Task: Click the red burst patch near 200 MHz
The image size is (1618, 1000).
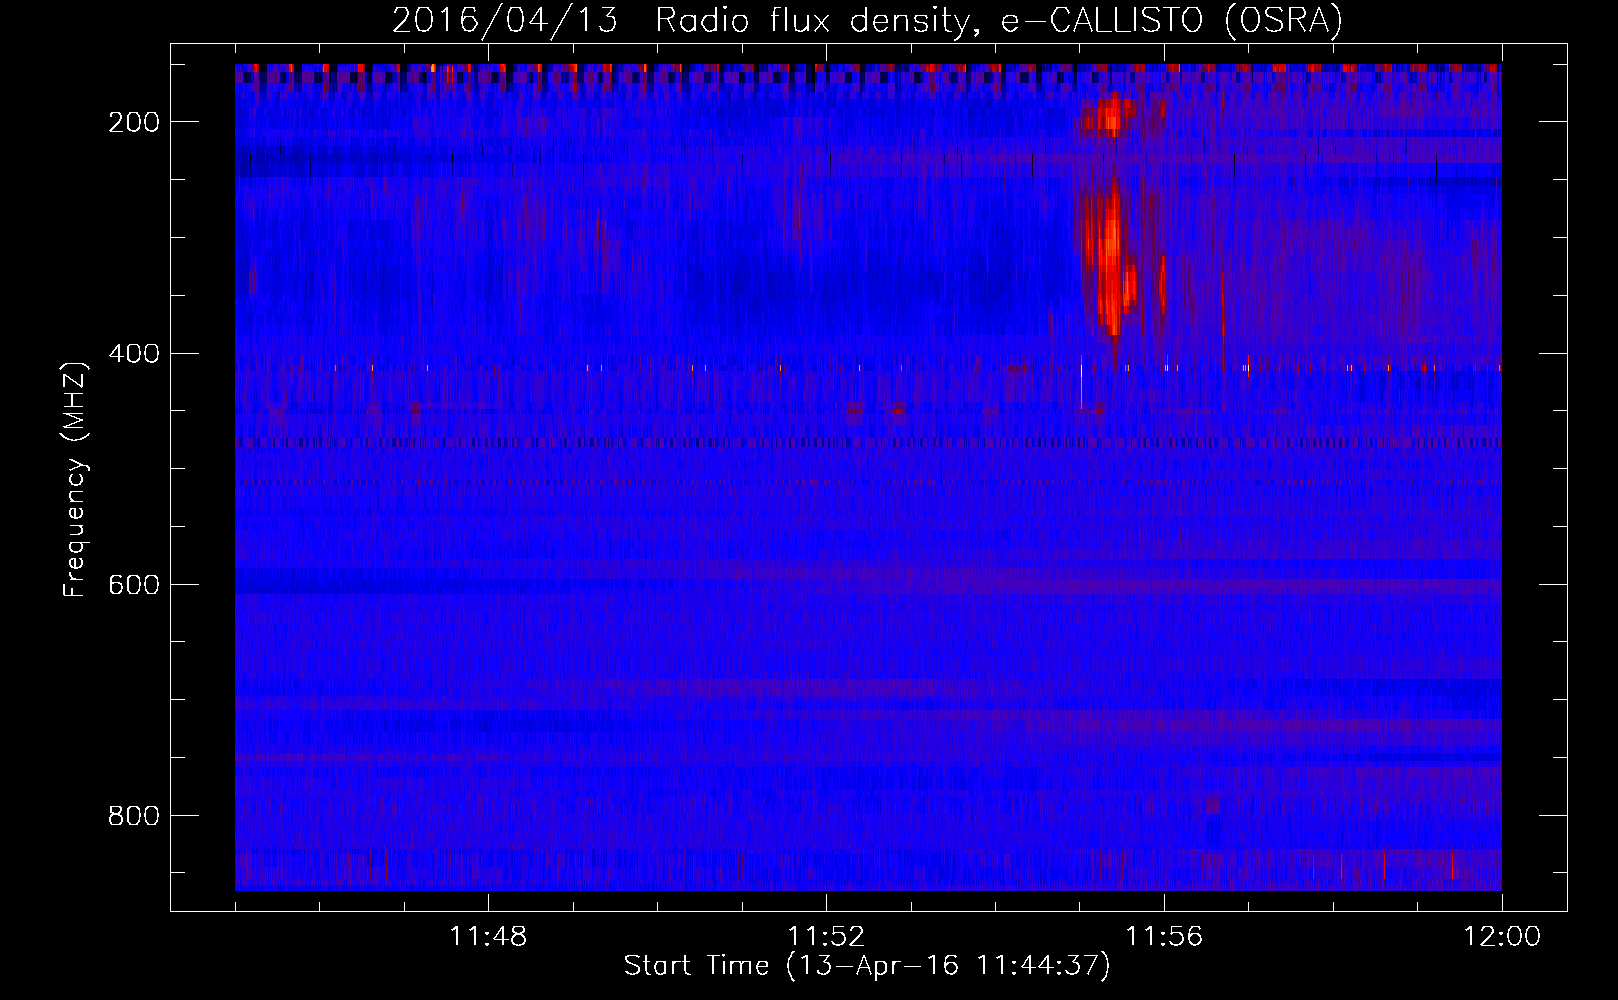Action: coord(1110,116)
